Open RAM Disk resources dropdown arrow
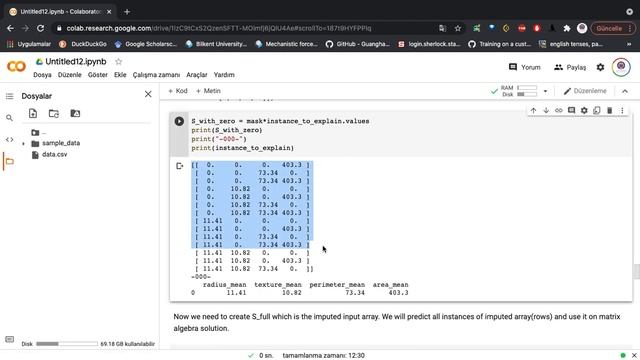Viewport: 640px width, 360px height. click(545, 91)
